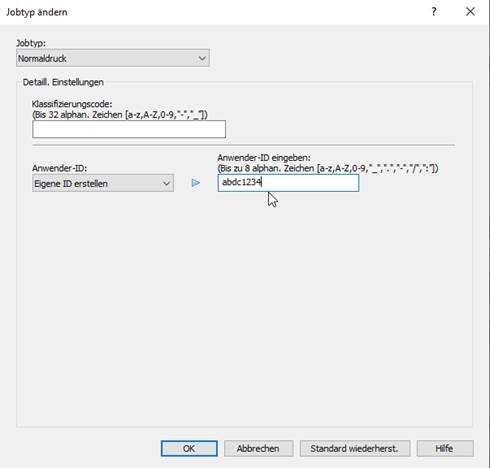This screenshot has width=490, height=468.
Task: Click the Bis 32 alphan. Zeichen hint text
Action: pyautogui.click(x=120, y=115)
